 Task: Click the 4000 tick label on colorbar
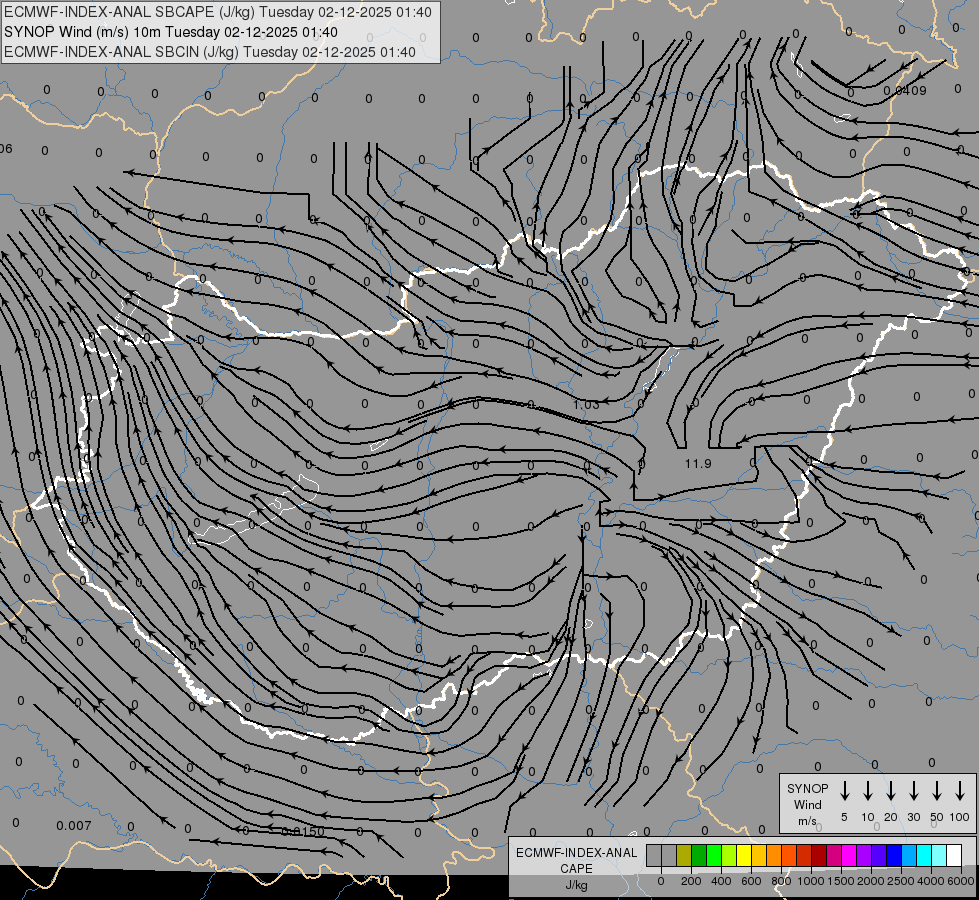[931, 881]
